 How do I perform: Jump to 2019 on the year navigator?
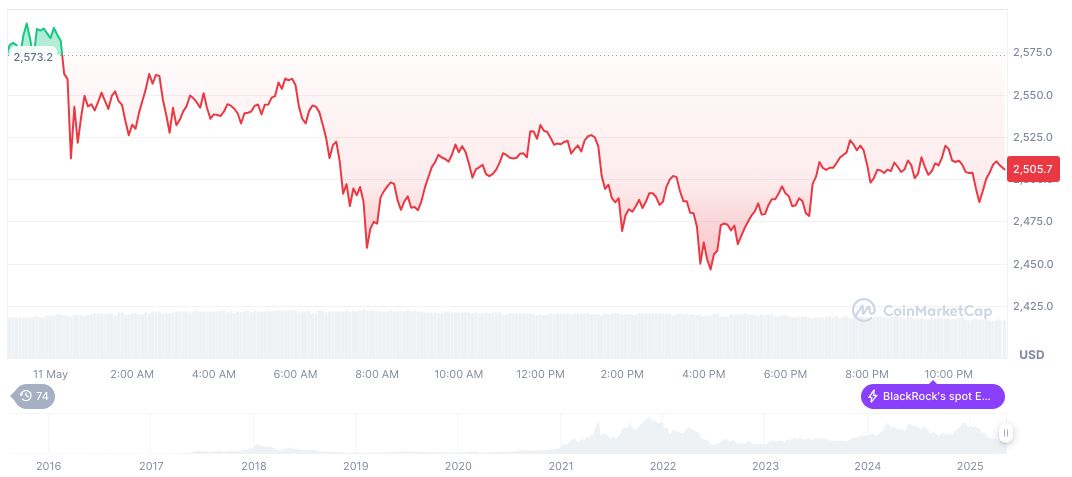(356, 466)
